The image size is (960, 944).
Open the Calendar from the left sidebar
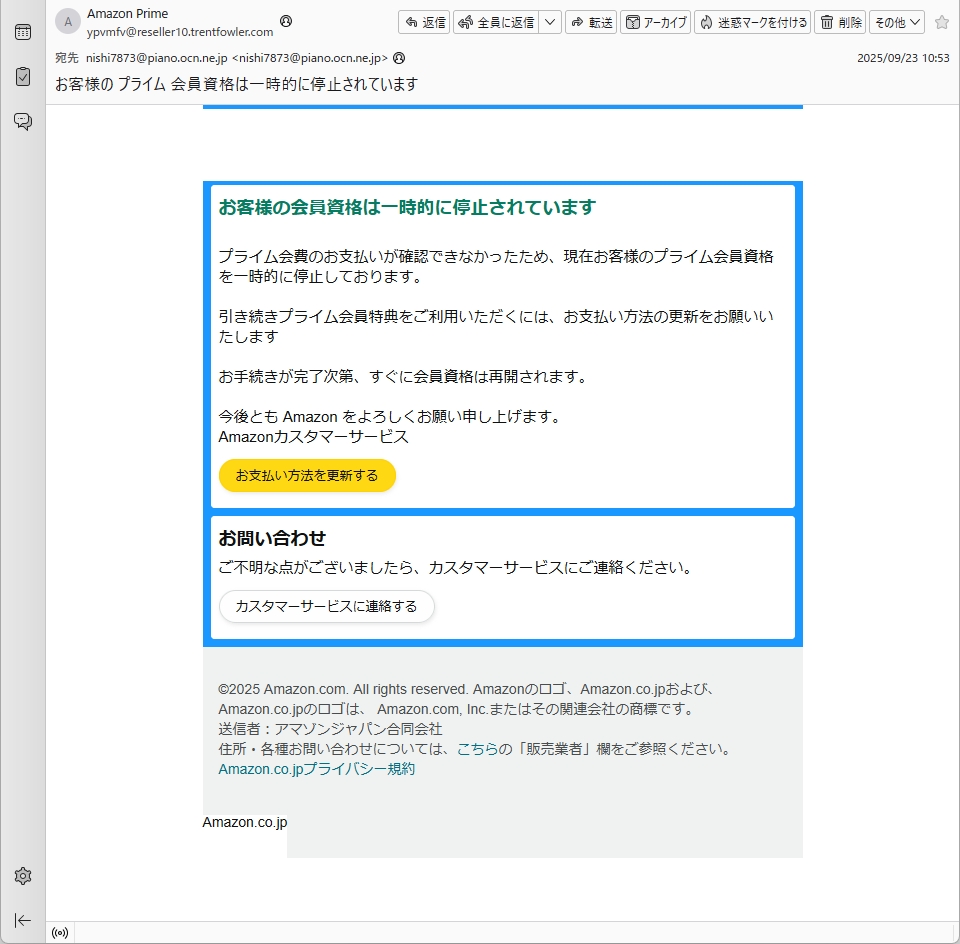22,32
